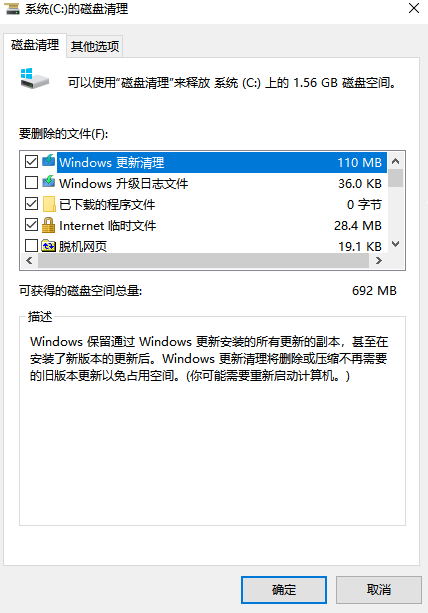
Task: Click the 已下载的程序文件 folder icon
Action: (48, 204)
